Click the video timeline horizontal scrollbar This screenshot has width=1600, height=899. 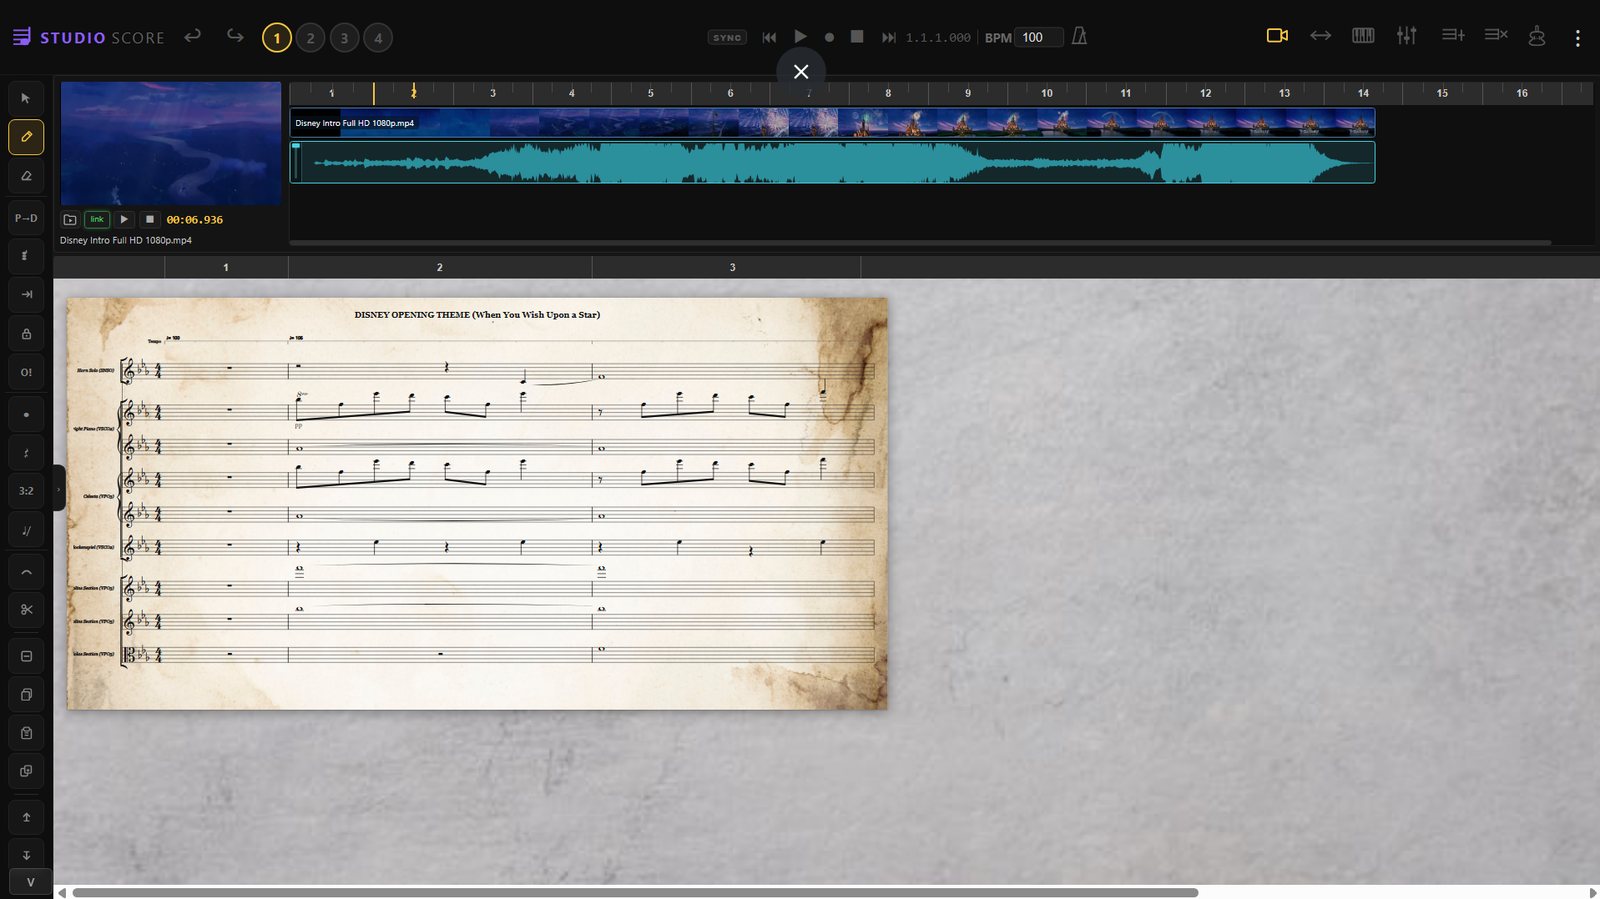pos(920,242)
